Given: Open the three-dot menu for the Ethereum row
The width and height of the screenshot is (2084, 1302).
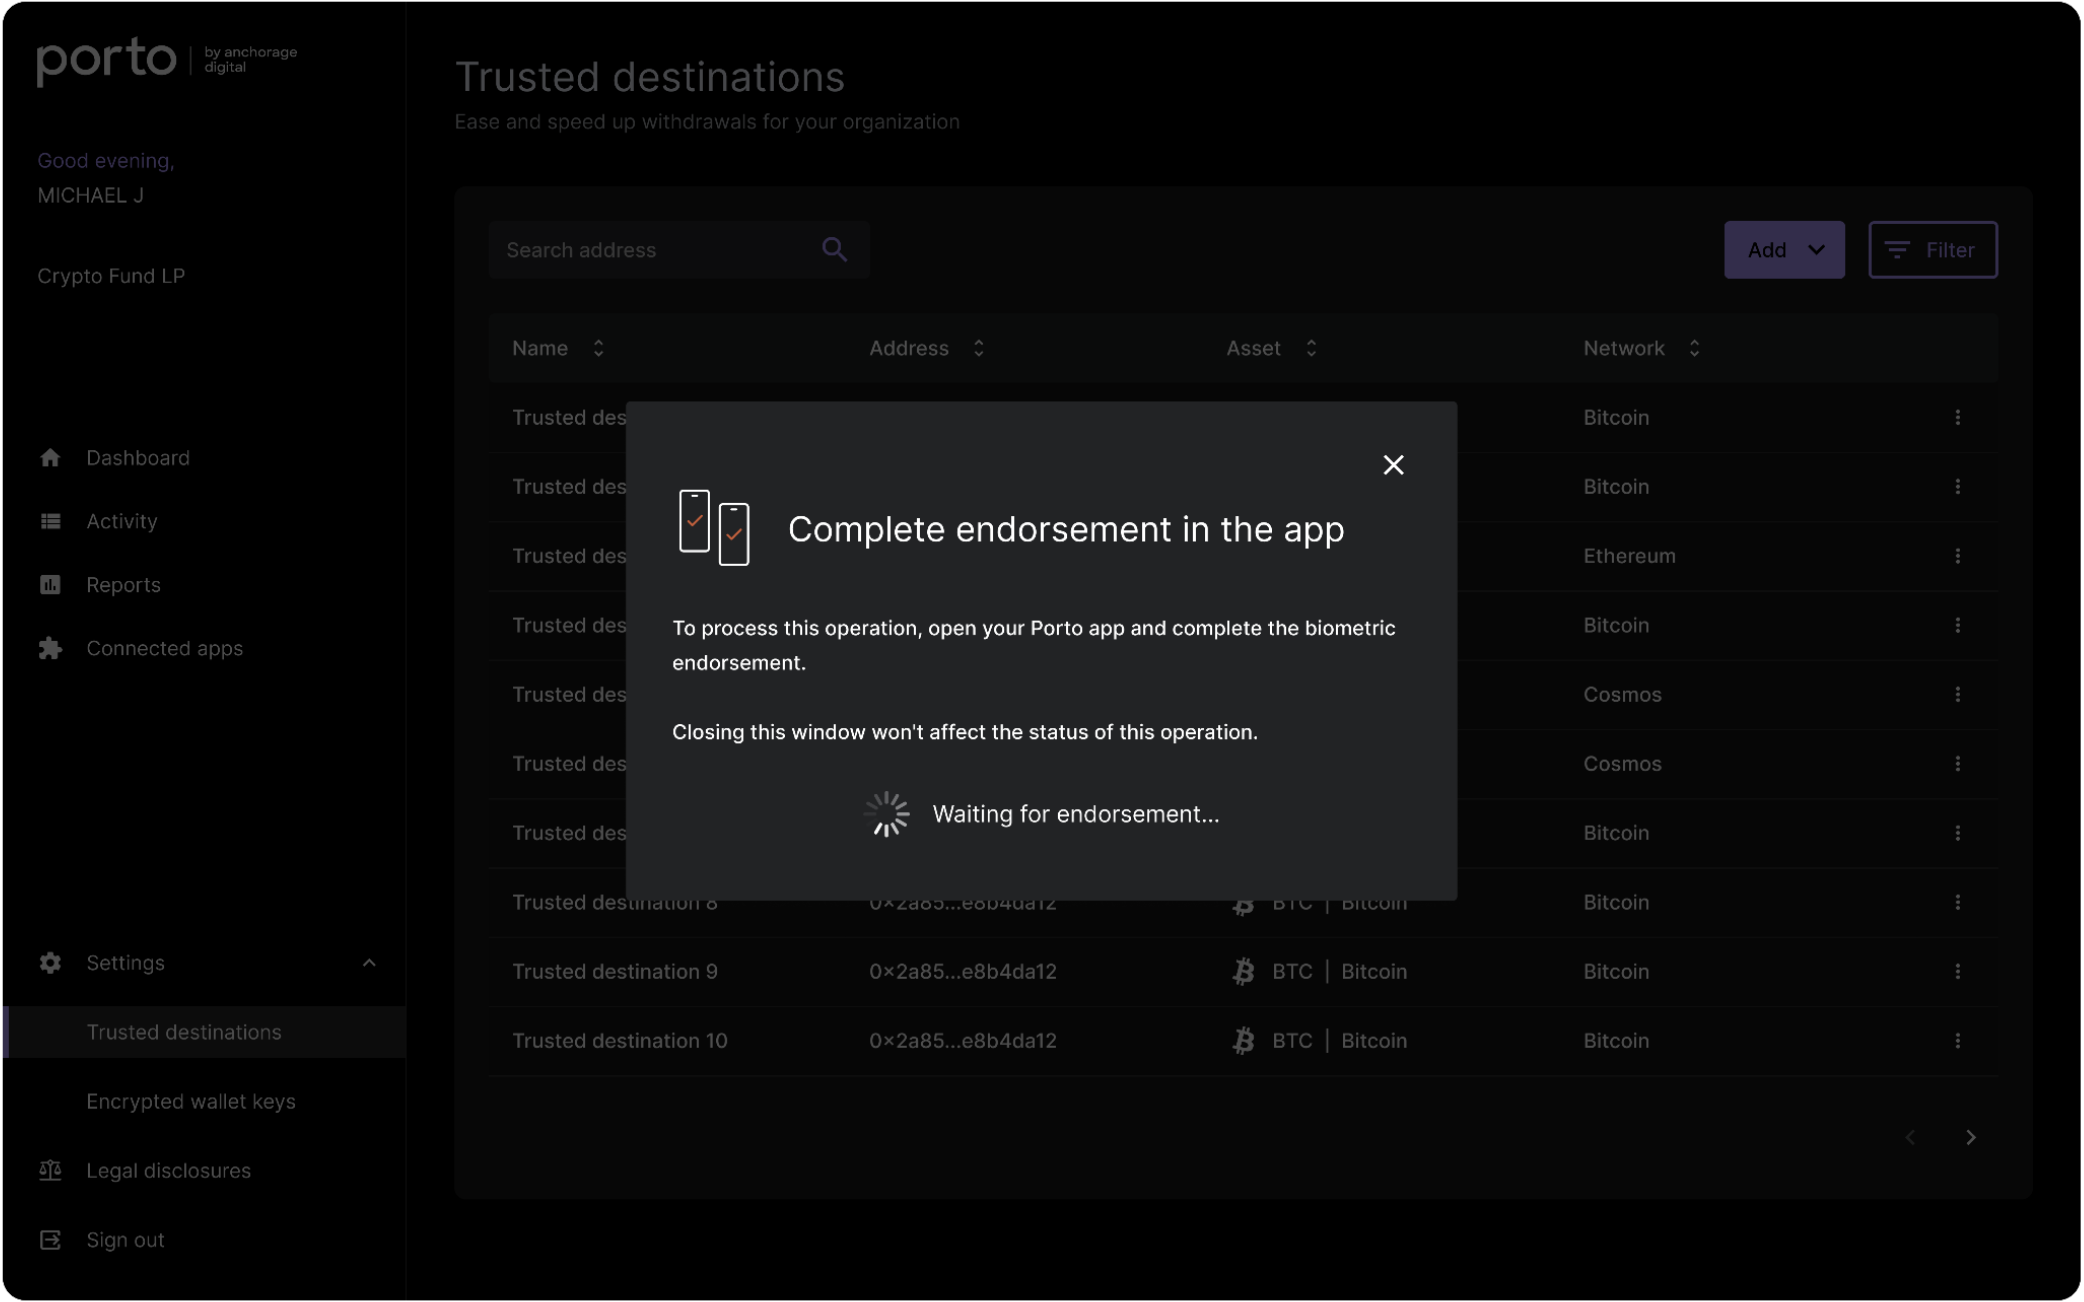Looking at the screenshot, I should coord(1957,556).
